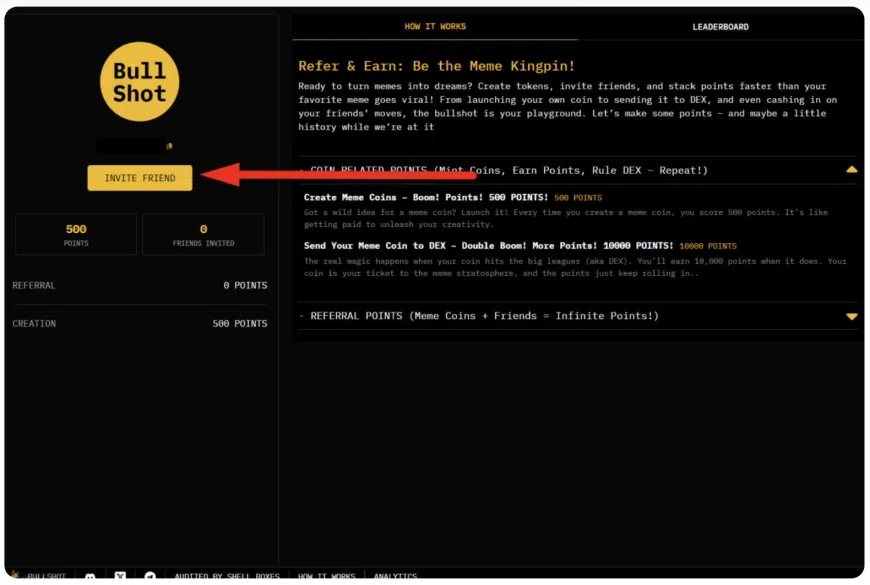Open the How It Works footer link

point(326,577)
